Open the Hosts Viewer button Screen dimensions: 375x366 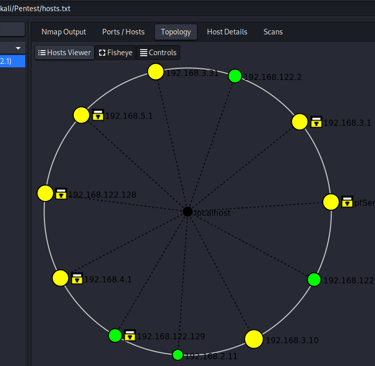click(64, 53)
